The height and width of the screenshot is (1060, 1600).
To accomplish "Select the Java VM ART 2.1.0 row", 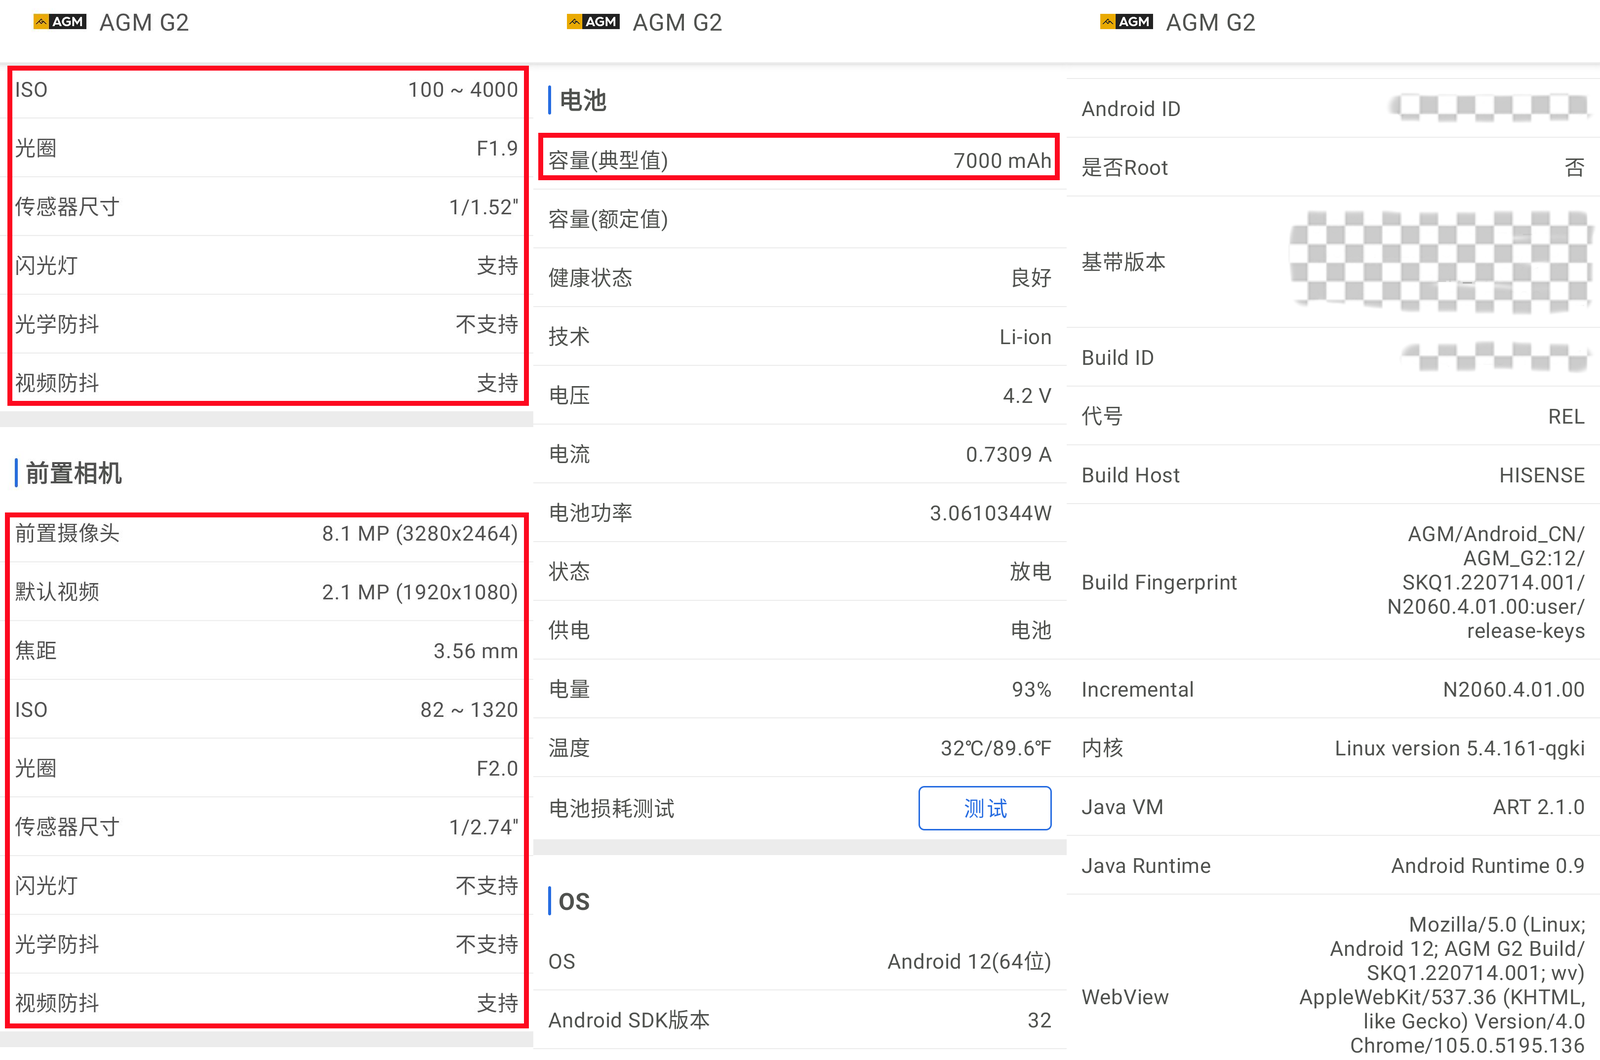I will tap(1333, 807).
